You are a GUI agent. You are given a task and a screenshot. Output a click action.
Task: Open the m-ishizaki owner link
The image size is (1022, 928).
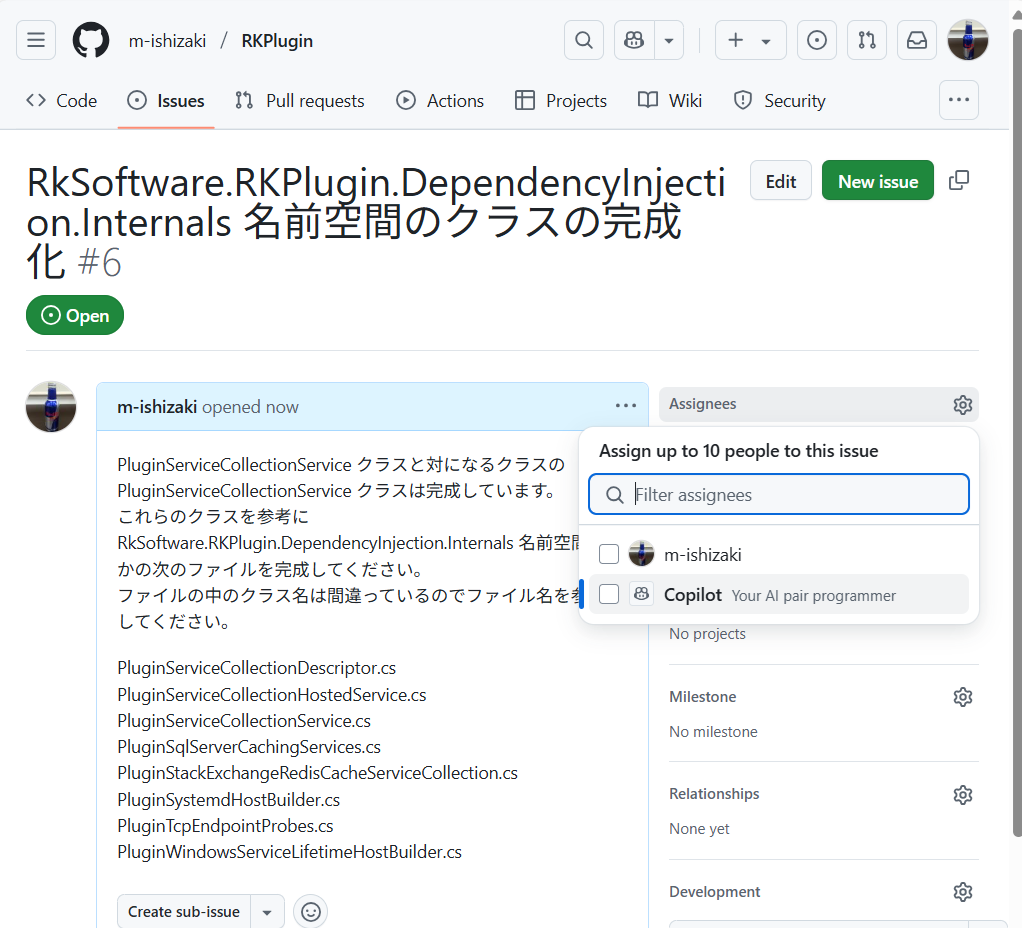coord(168,41)
